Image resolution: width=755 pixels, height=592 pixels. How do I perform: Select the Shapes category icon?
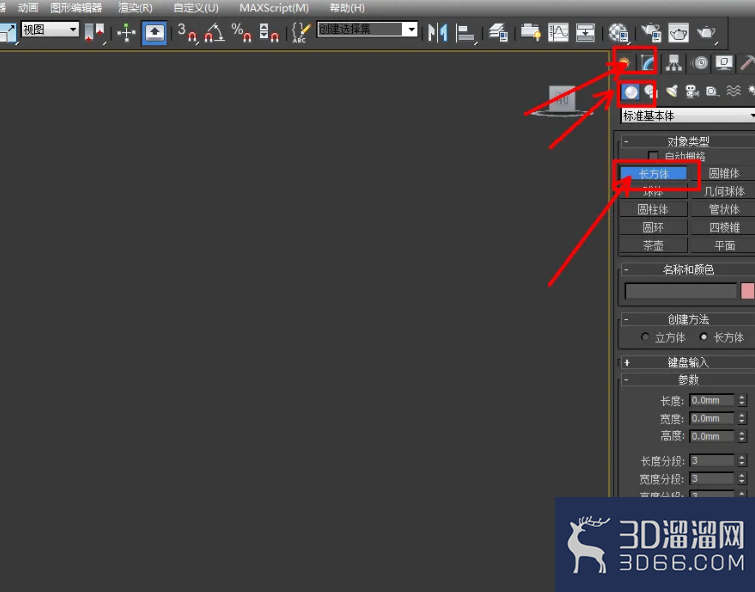click(651, 92)
